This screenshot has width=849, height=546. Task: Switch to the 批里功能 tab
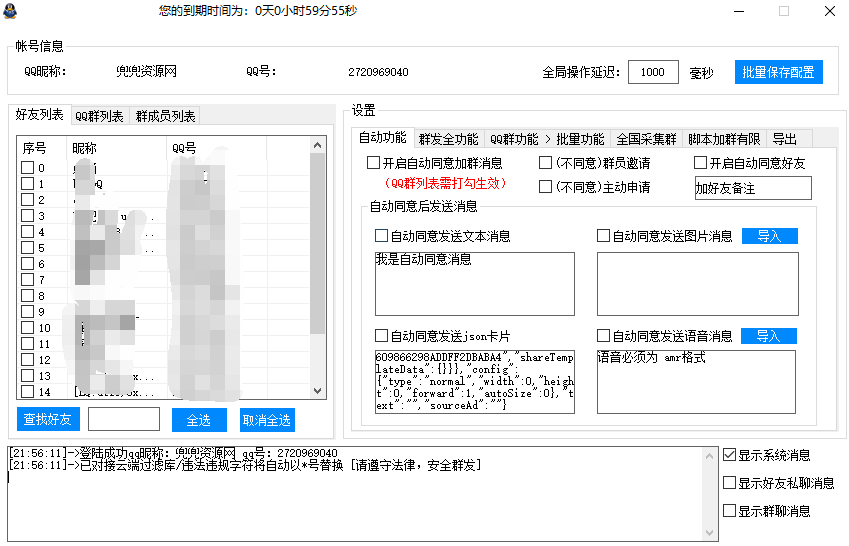tap(580, 139)
